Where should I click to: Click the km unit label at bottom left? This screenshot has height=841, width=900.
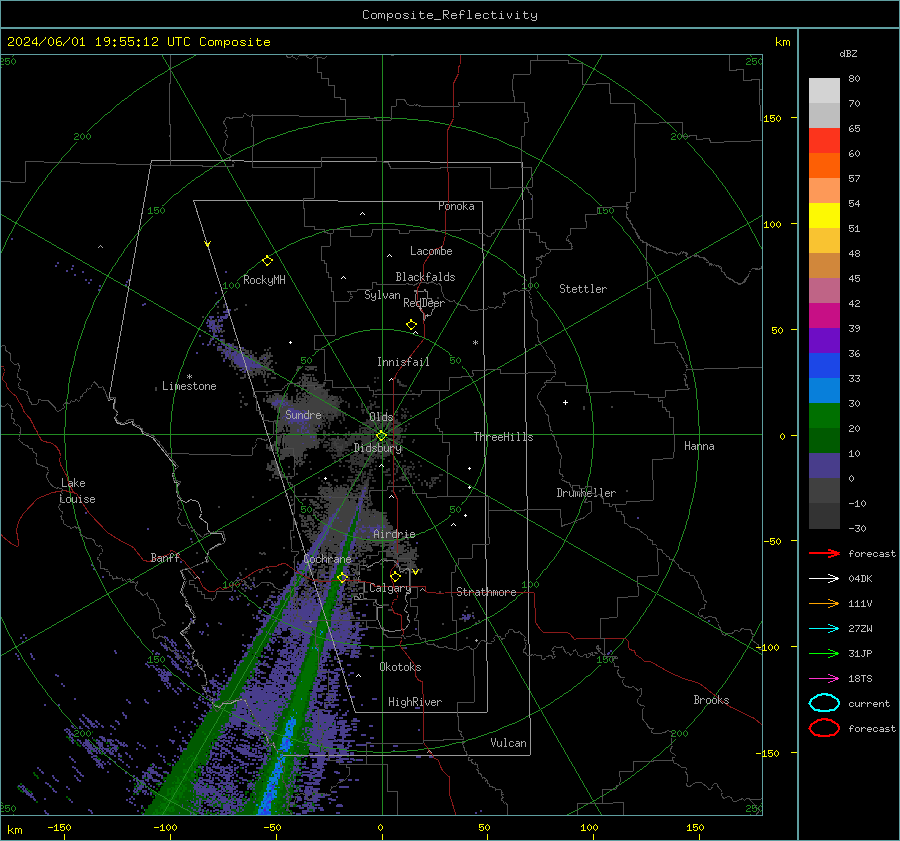(14, 830)
